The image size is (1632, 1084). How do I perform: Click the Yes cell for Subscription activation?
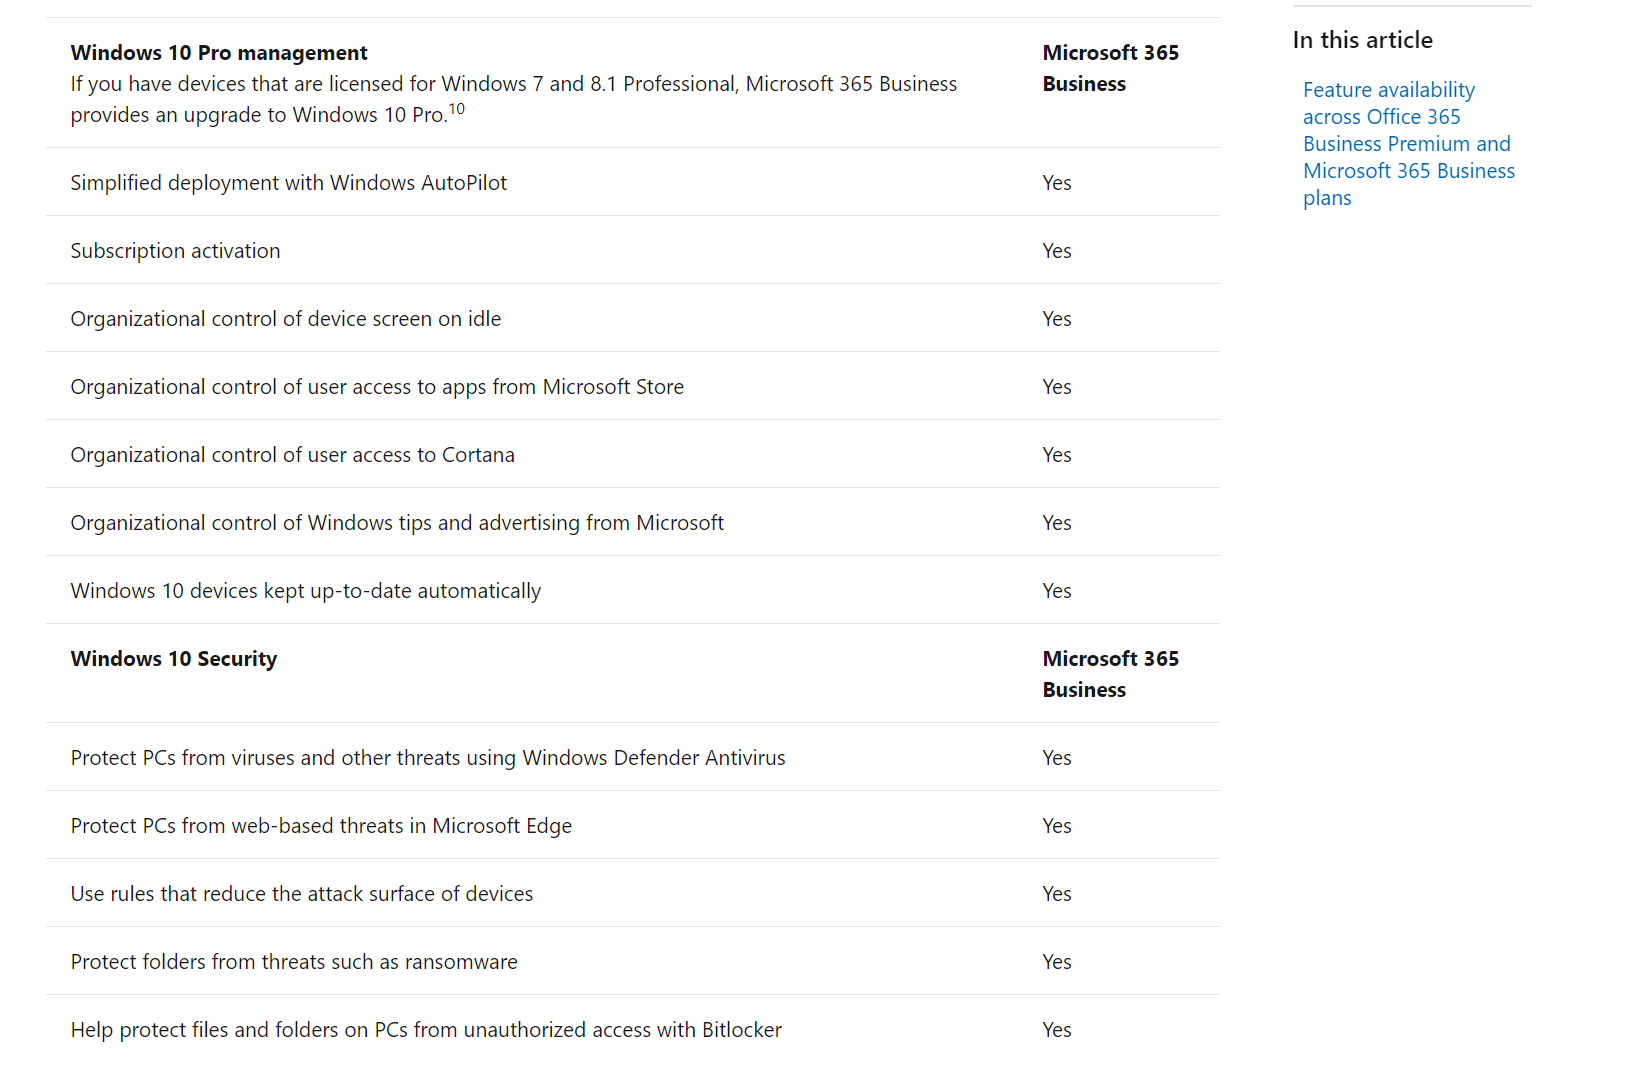[x=1057, y=251]
